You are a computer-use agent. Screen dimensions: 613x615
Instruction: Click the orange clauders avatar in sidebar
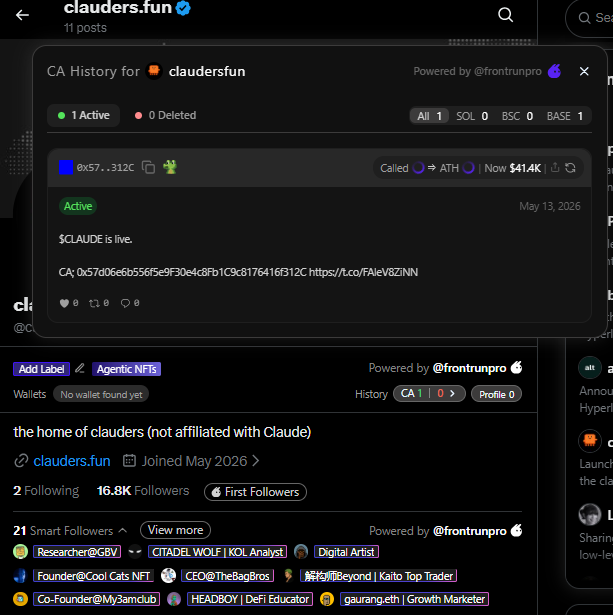[590, 440]
